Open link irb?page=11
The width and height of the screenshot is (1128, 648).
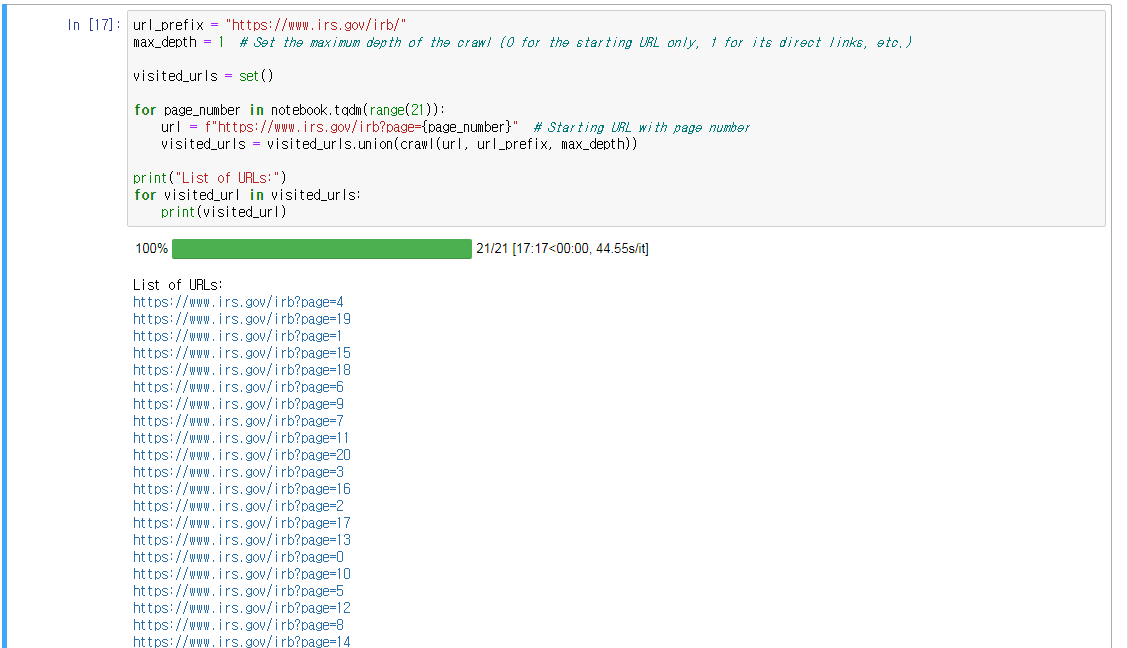tap(241, 438)
